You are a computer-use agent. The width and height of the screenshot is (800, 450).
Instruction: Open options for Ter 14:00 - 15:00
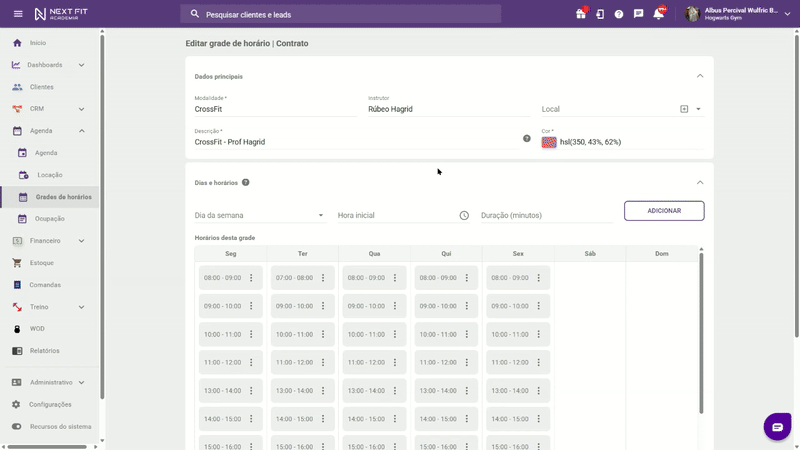pos(323,419)
